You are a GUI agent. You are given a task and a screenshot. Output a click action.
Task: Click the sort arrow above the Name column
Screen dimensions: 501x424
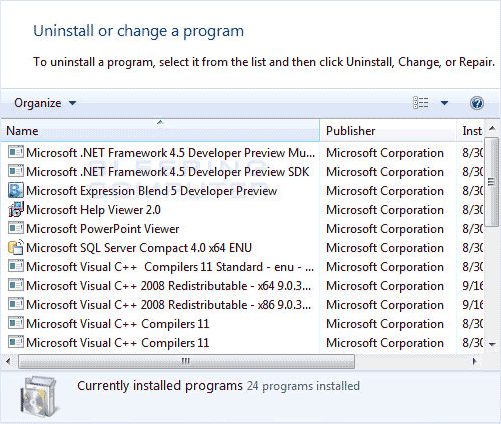pos(160,123)
